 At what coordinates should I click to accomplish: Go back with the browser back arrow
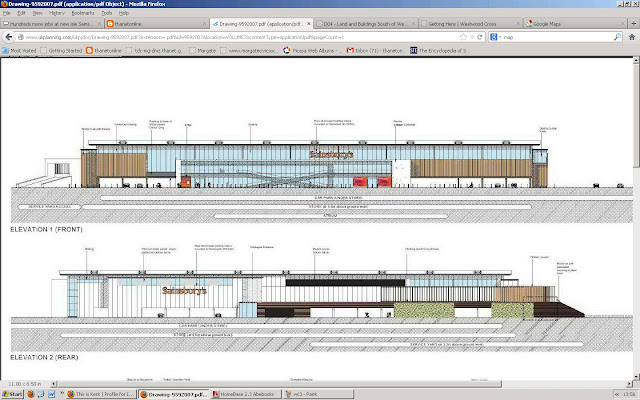pos(9,37)
